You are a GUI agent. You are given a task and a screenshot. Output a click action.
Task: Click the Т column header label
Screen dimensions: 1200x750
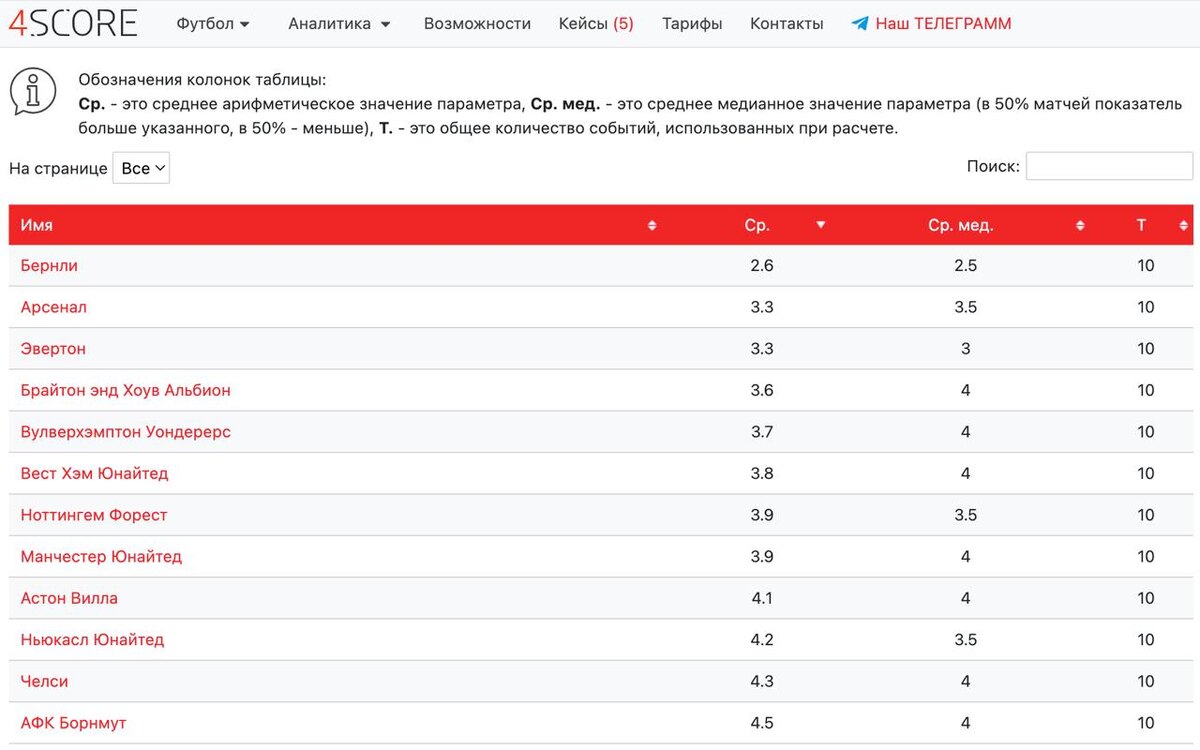pos(1141,226)
